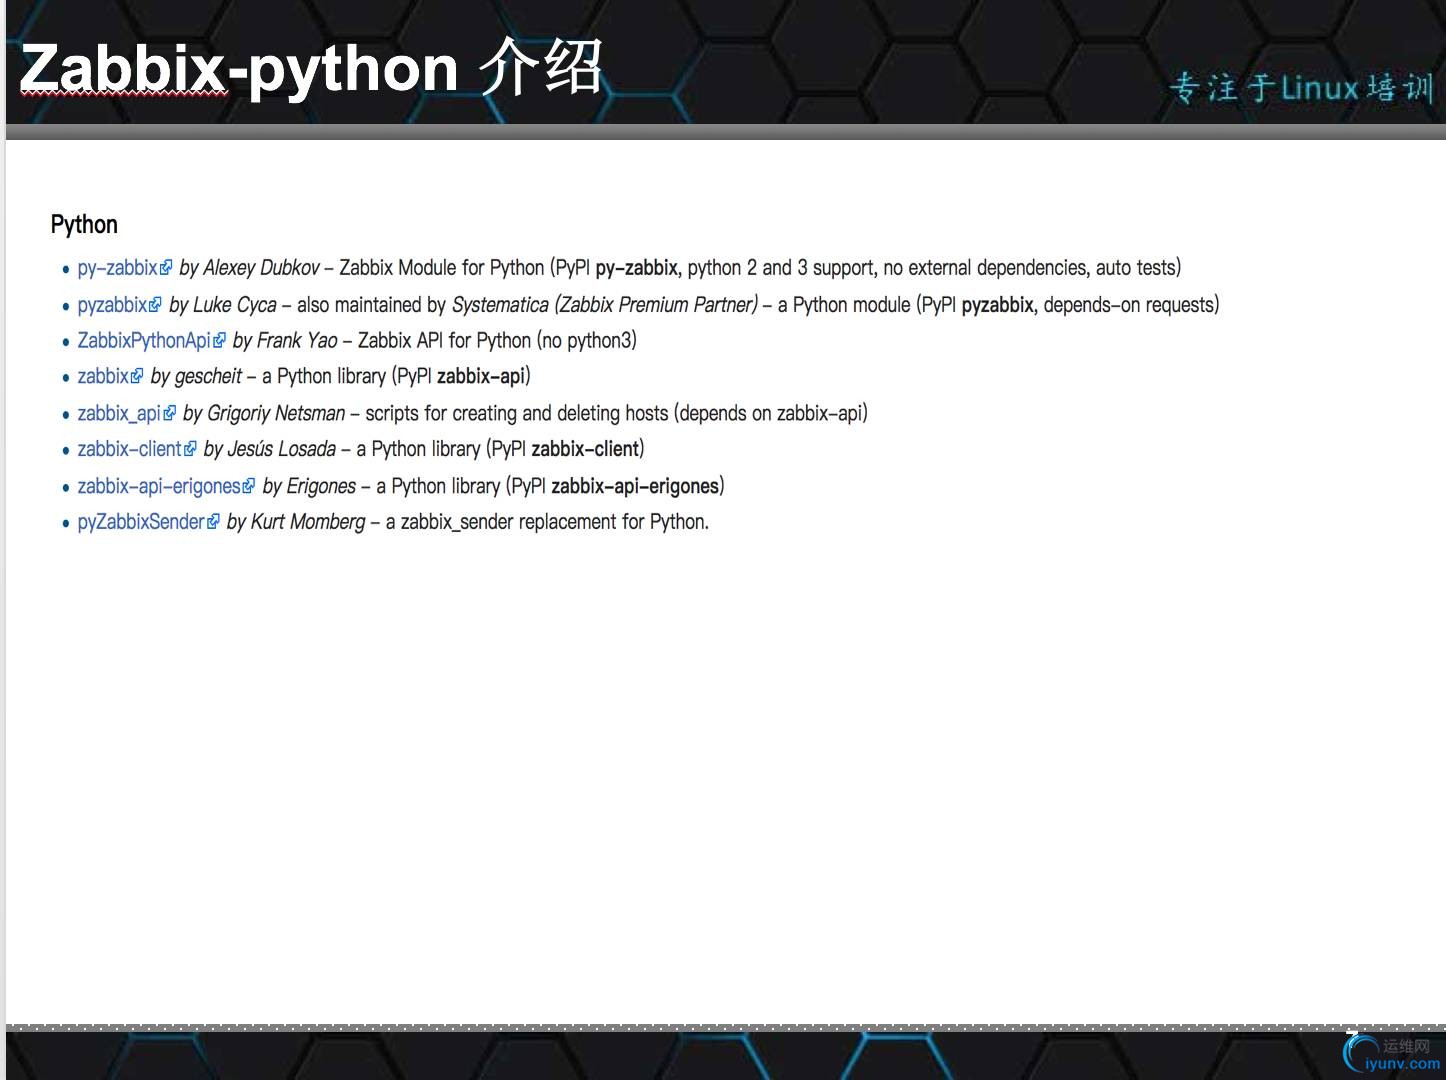Click "scripts for creating and deleting hosts" text
Image resolution: width=1446 pixels, height=1080 pixels.
click(x=516, y=414)
